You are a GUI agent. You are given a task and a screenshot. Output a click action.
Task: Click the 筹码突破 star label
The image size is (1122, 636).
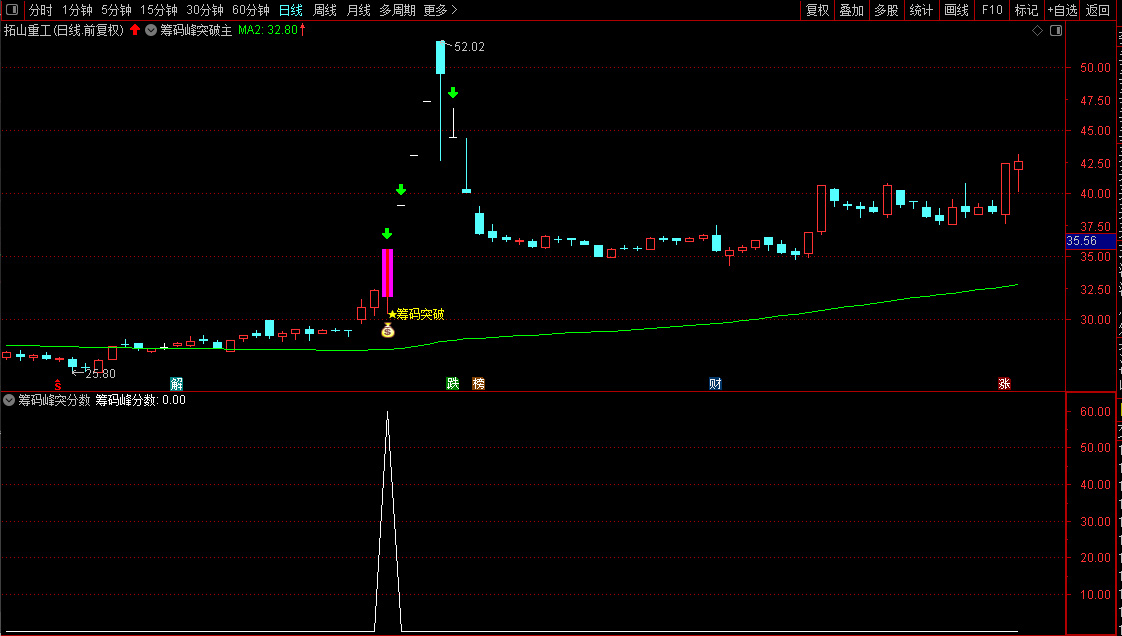point(416,314)
